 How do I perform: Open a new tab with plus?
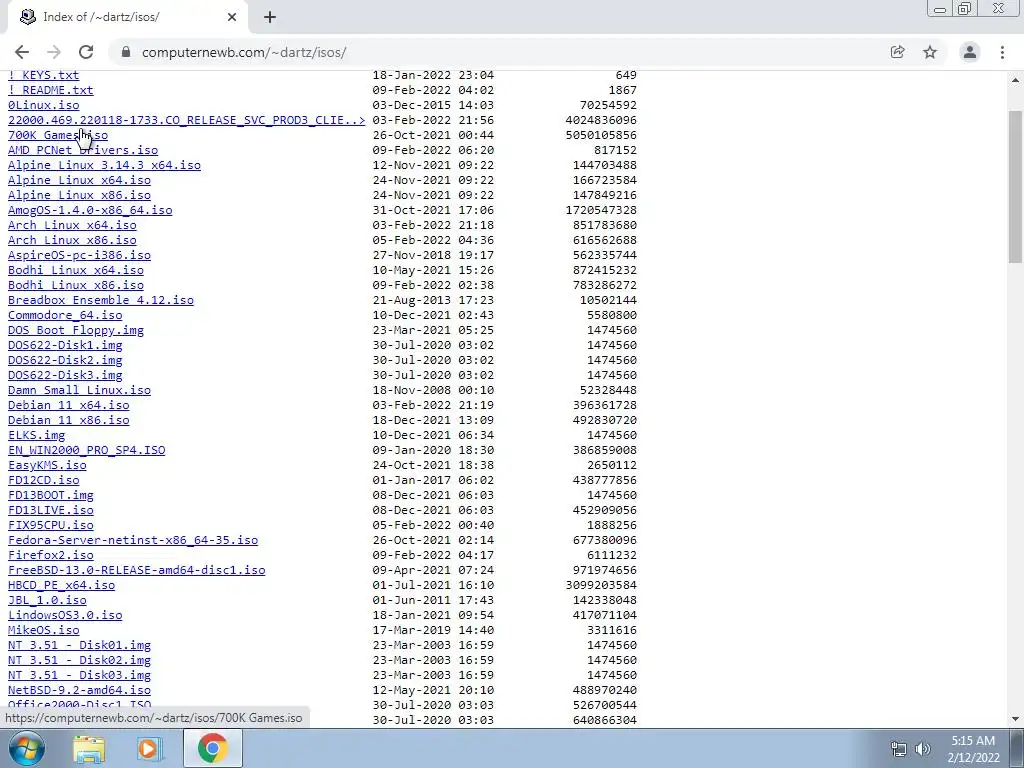(x=270, y=17)
